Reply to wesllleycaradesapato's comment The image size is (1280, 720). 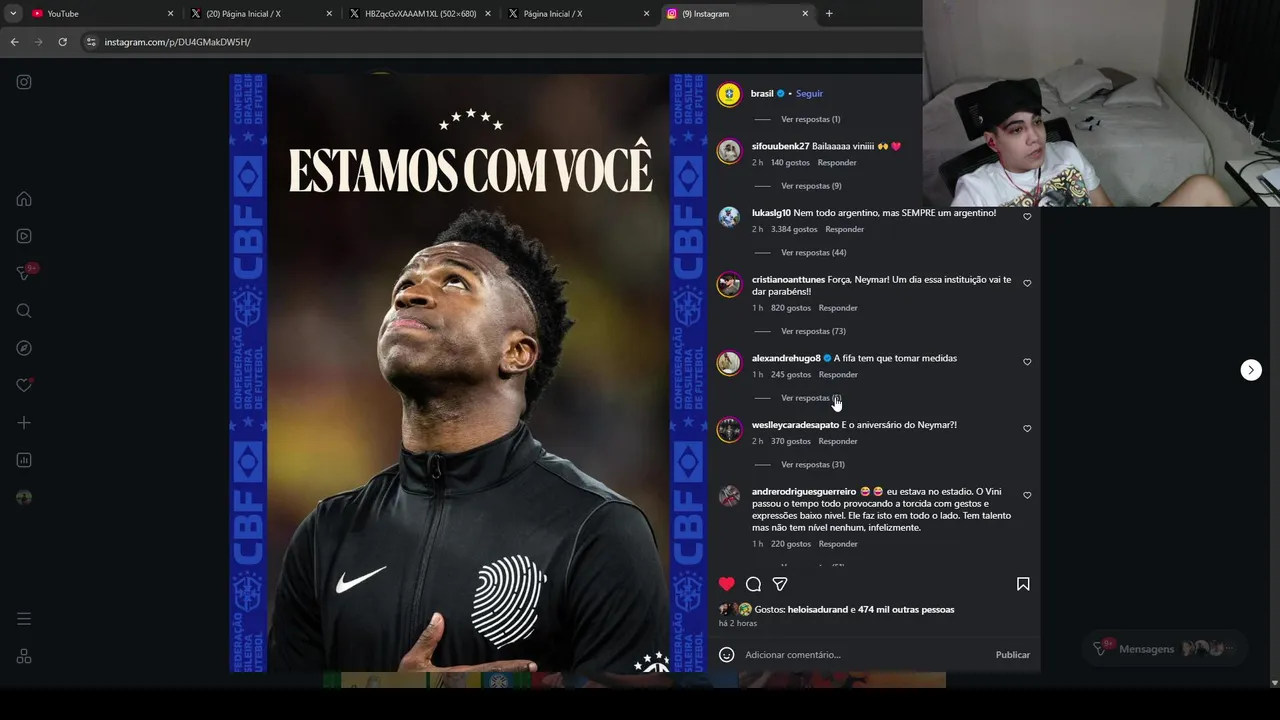[x=838, y=441]
